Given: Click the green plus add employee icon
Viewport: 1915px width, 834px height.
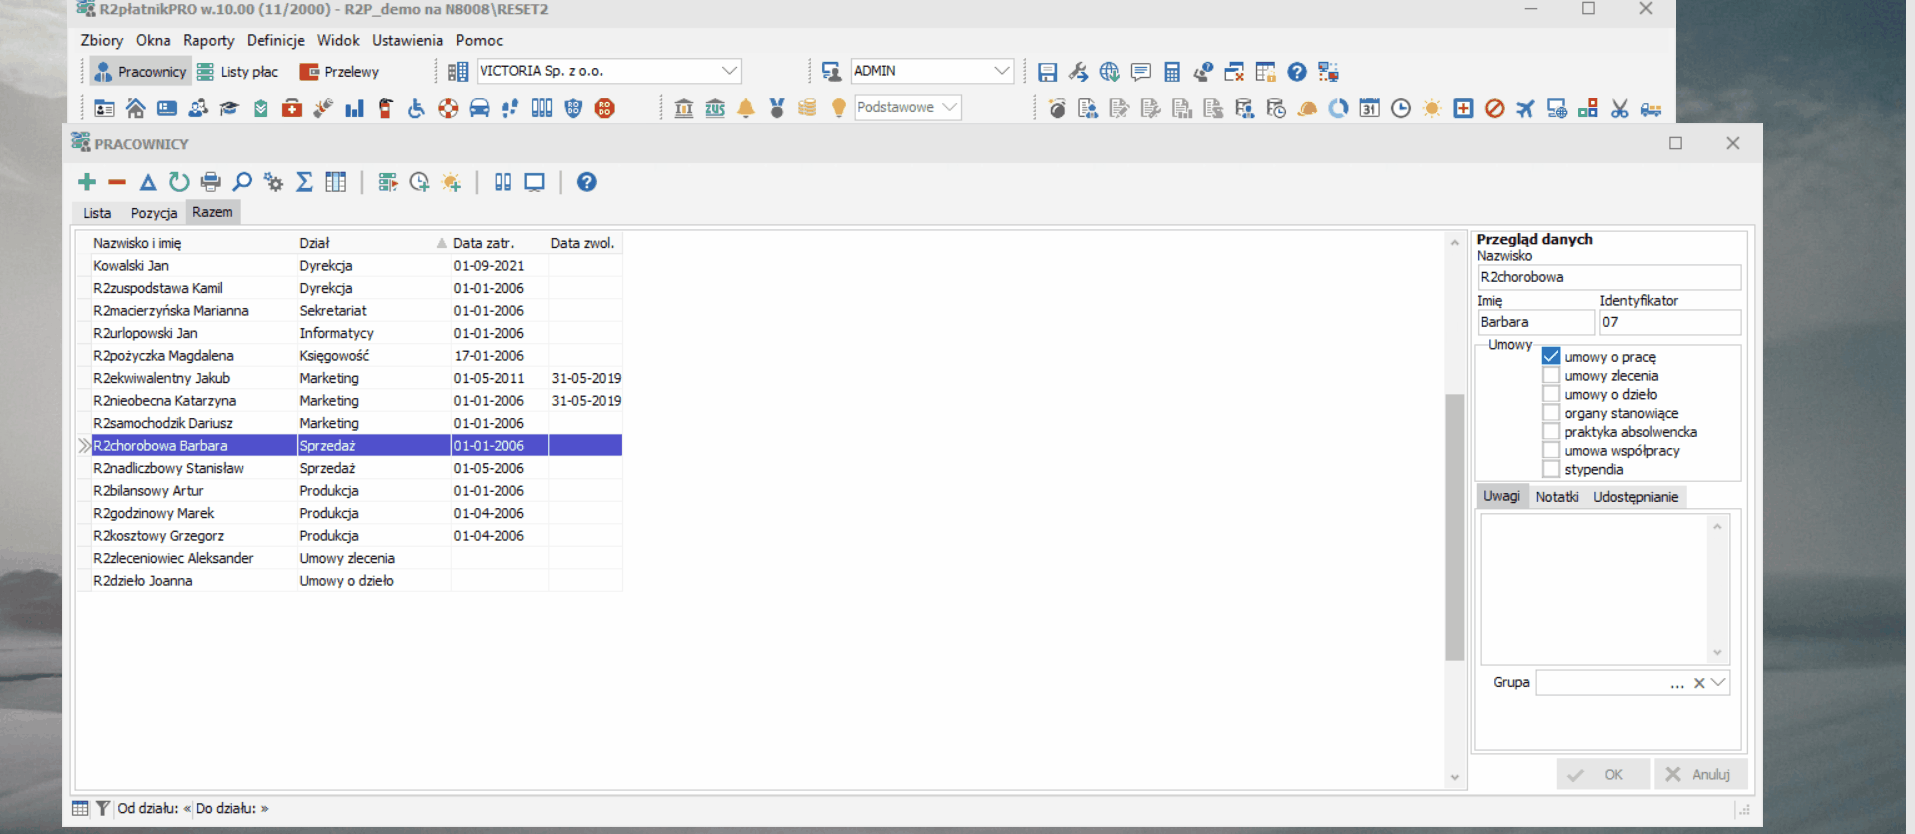Looking at the screenshot, I should pos(87,182).
